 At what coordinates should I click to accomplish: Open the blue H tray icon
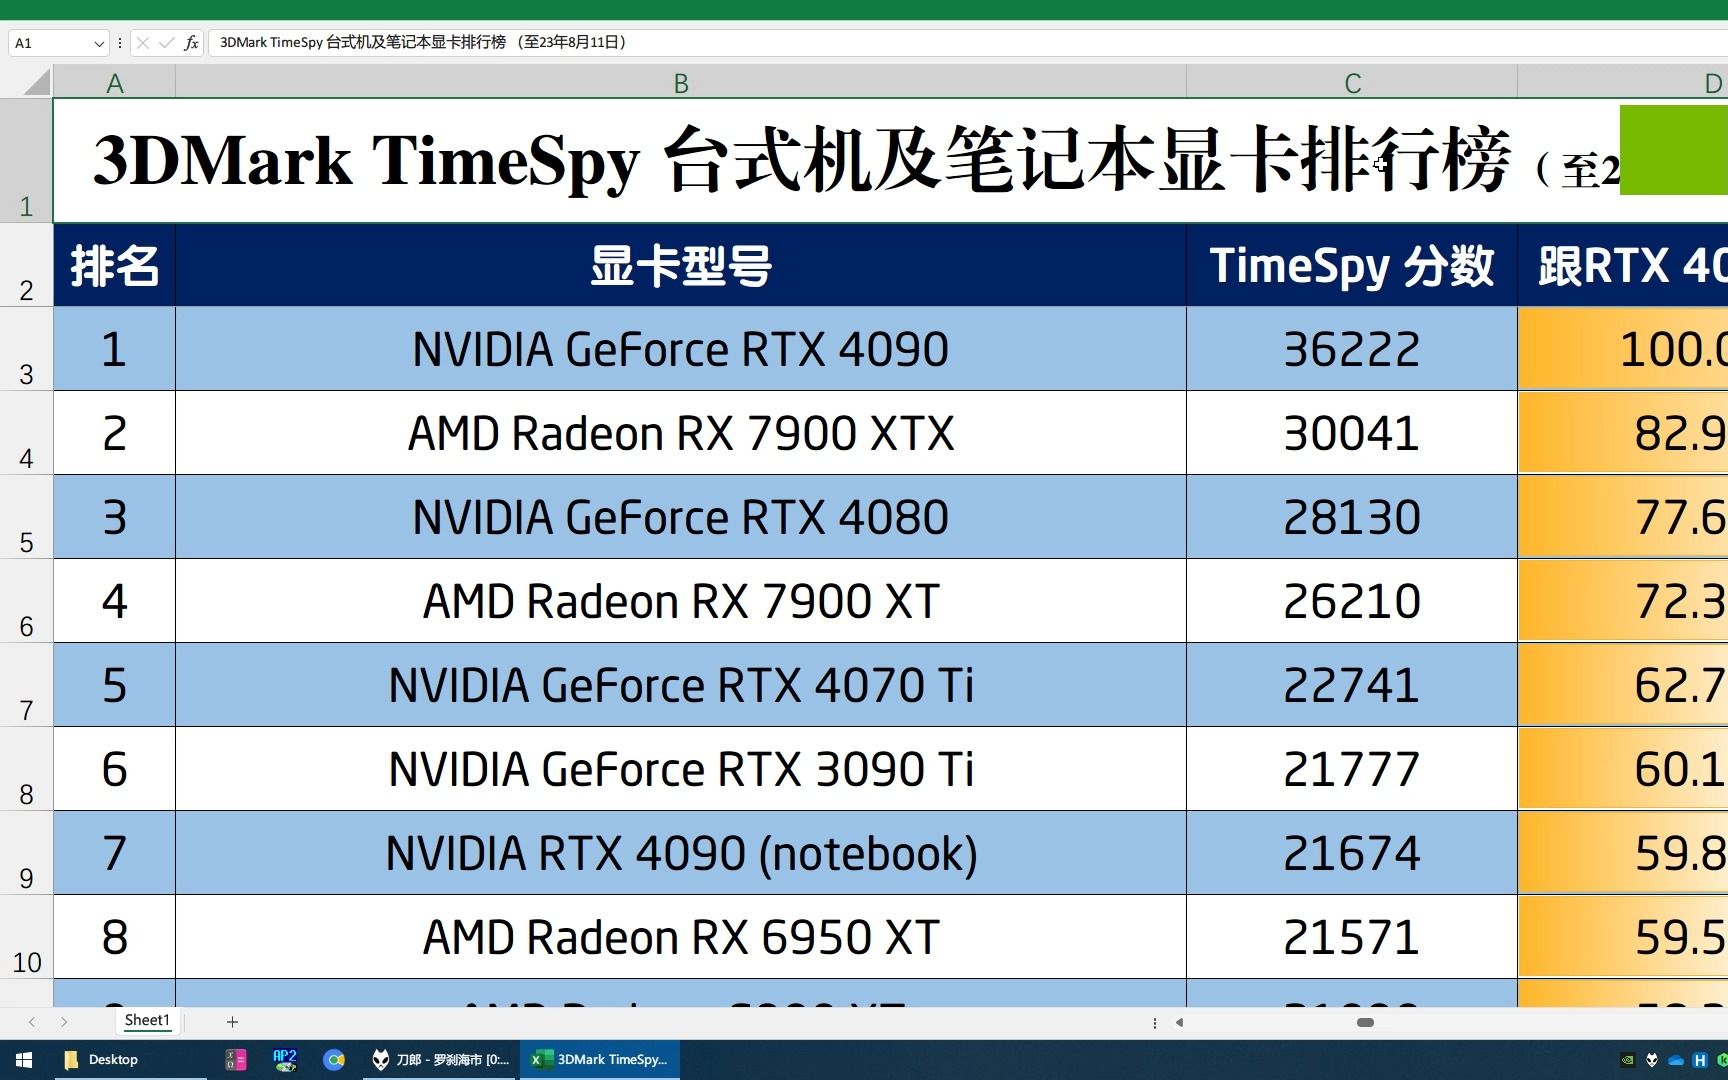(1699, 1060)
